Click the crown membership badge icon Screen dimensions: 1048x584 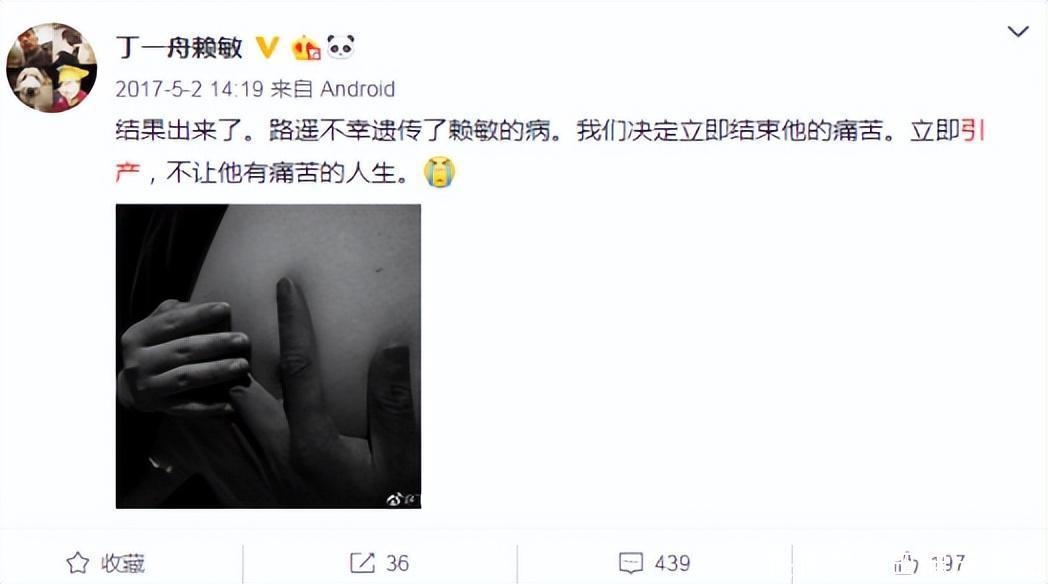click(305, 47)
